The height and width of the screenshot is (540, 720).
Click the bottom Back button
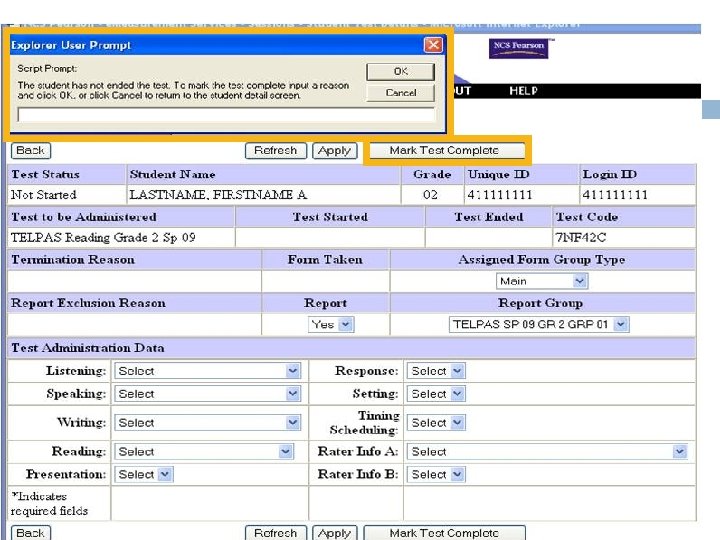tap(30, 533)
